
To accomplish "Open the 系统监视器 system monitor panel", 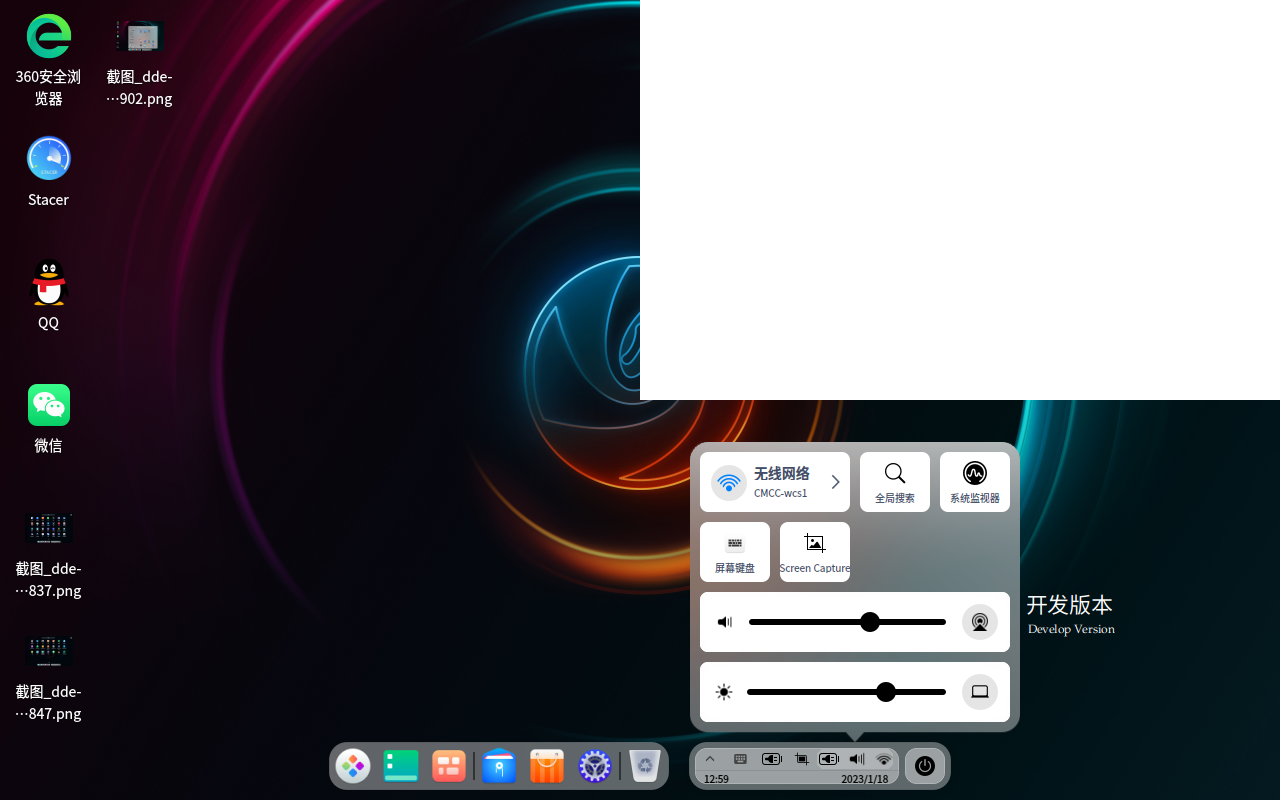I will (x=974, y=481).
